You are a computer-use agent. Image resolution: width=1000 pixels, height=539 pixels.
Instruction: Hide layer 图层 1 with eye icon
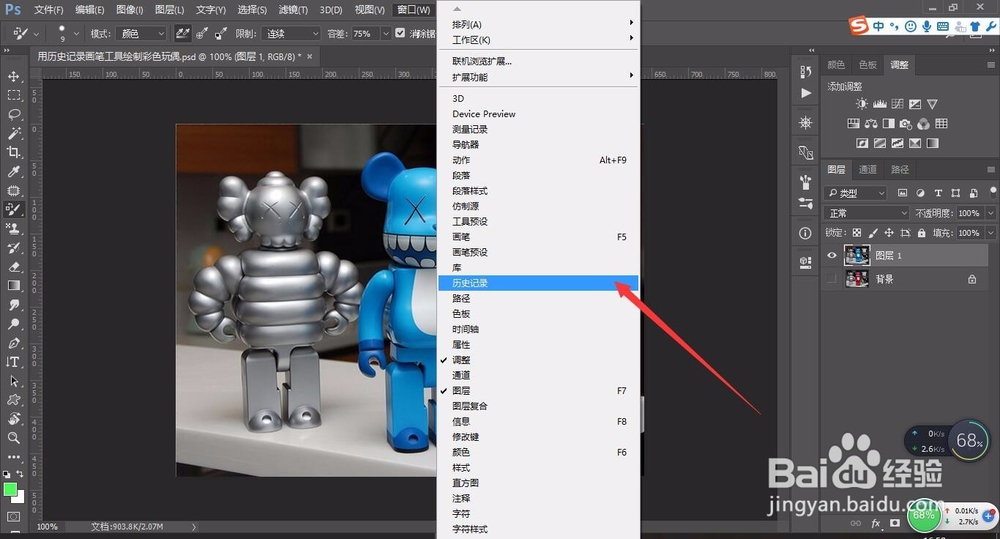pyautogui.click(x=832, y=256)
